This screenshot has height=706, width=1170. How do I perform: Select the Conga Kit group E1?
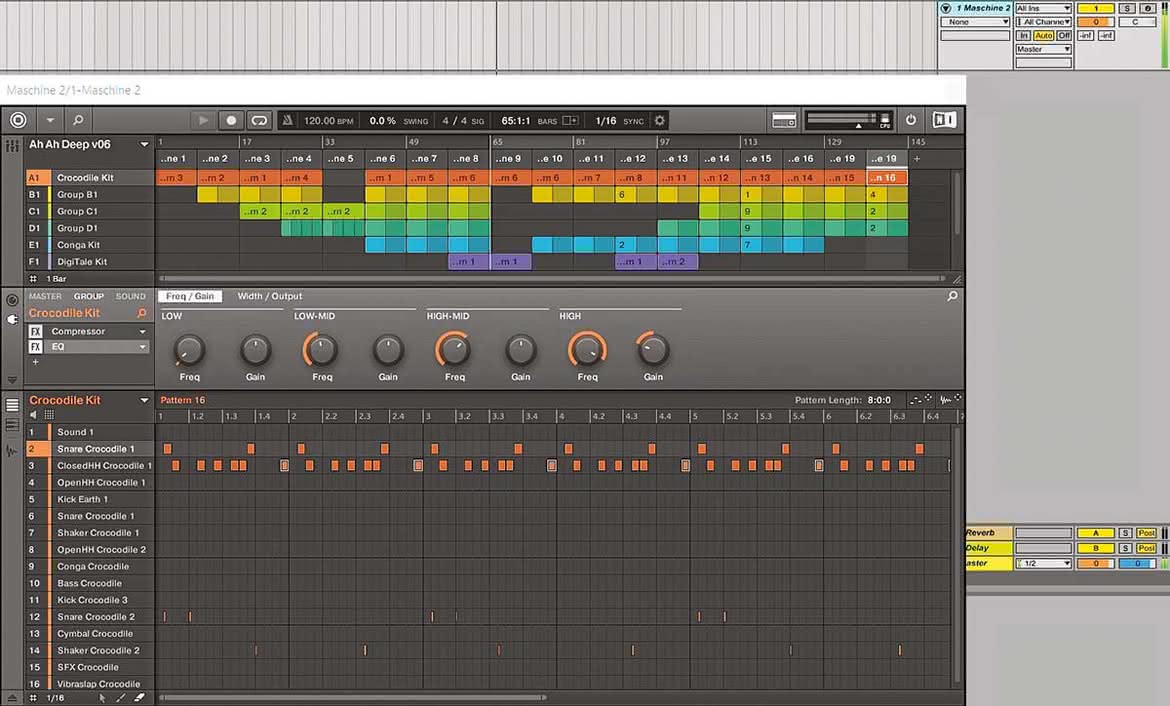coord(90,245)
